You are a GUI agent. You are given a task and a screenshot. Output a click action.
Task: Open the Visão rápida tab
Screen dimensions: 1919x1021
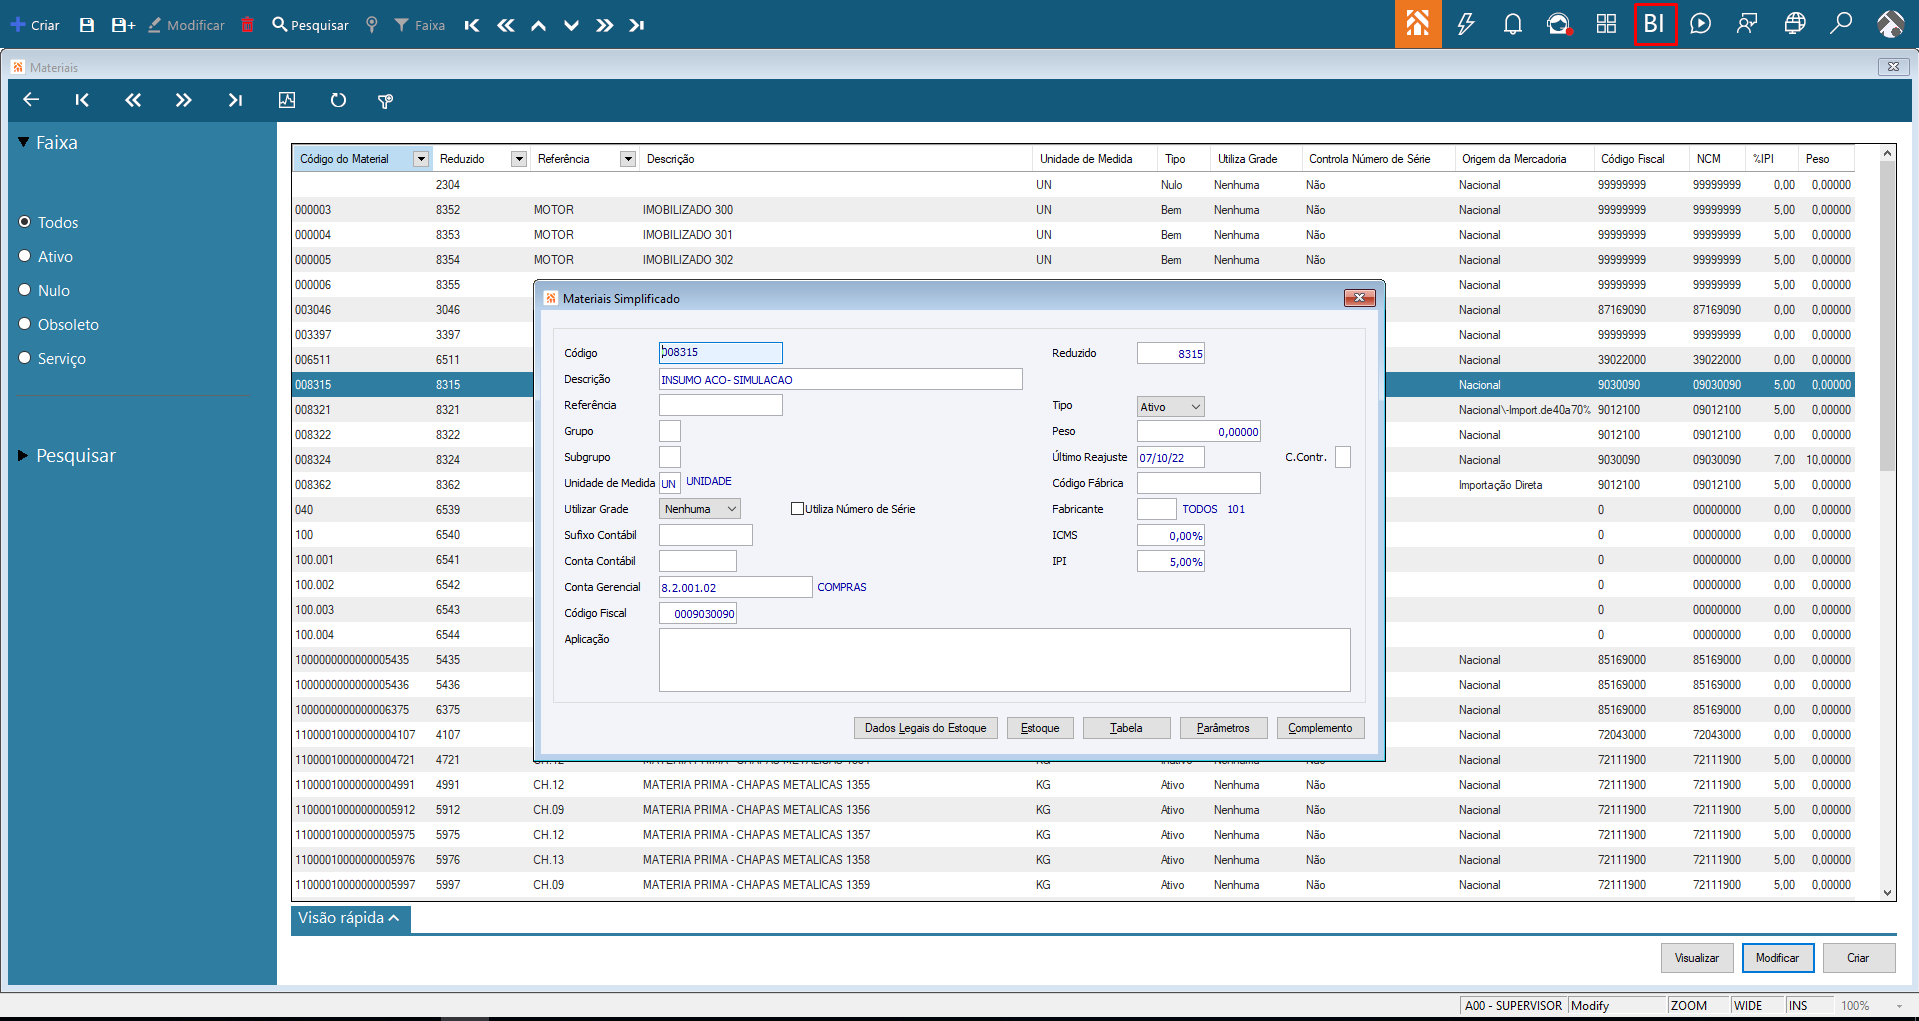[349, 918]
